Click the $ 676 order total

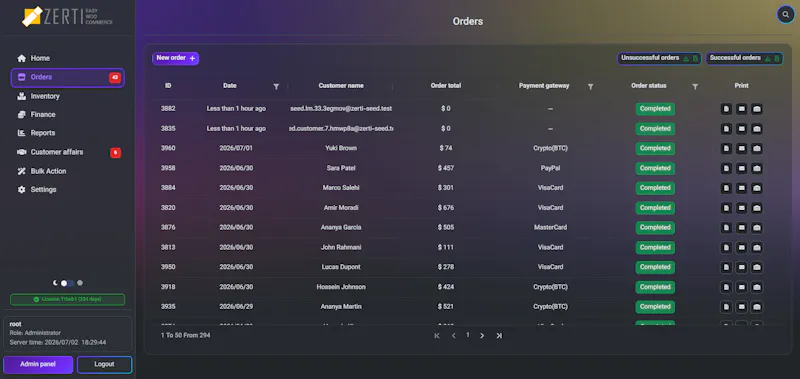(x=446, y=208)
